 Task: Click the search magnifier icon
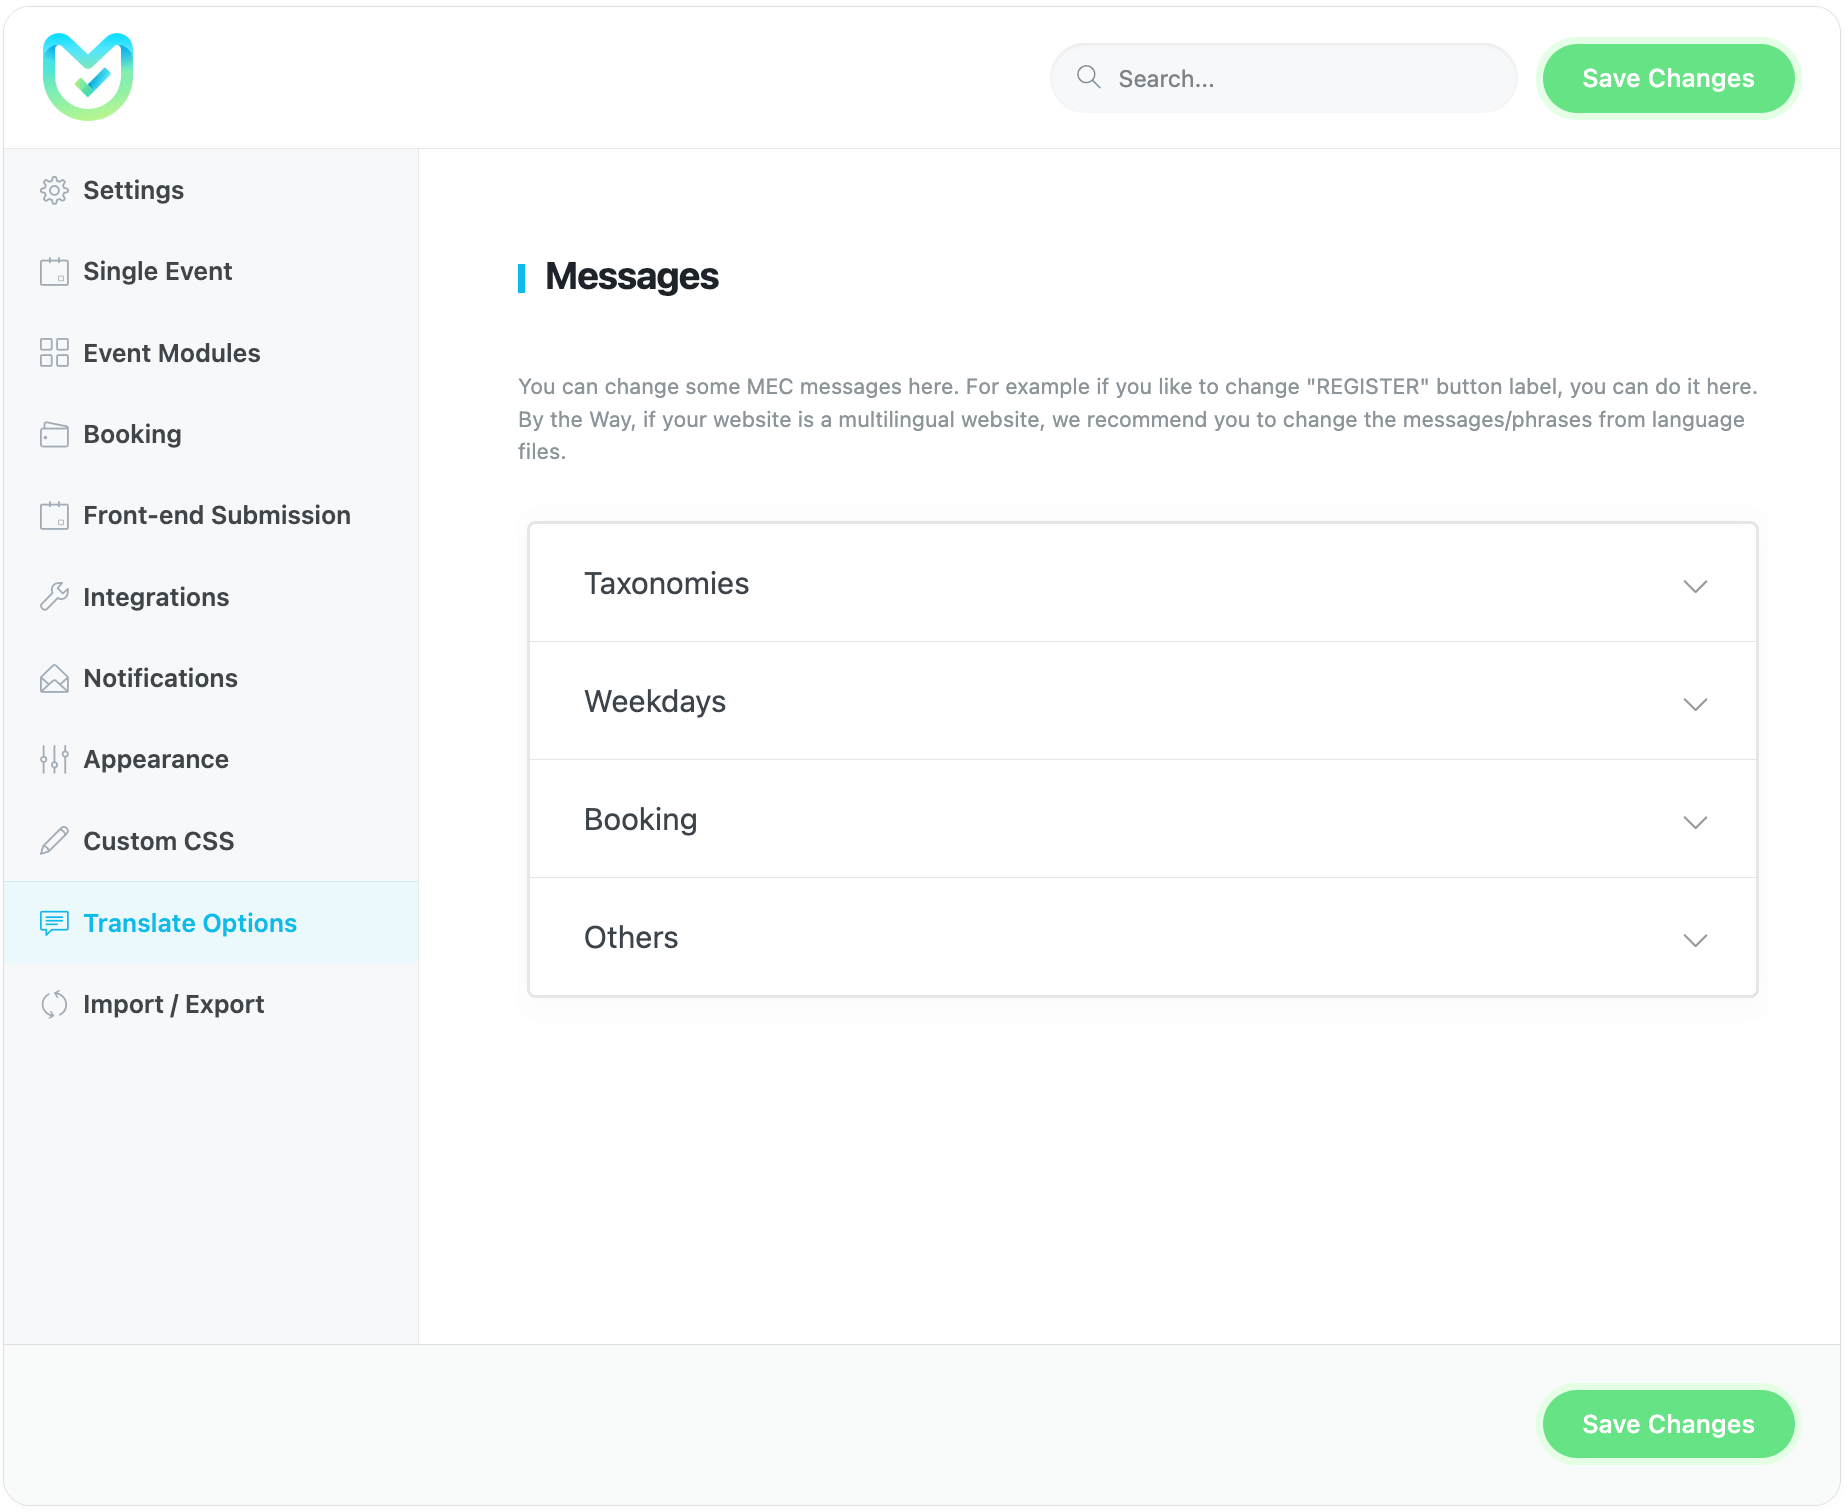click(1088, 78)
